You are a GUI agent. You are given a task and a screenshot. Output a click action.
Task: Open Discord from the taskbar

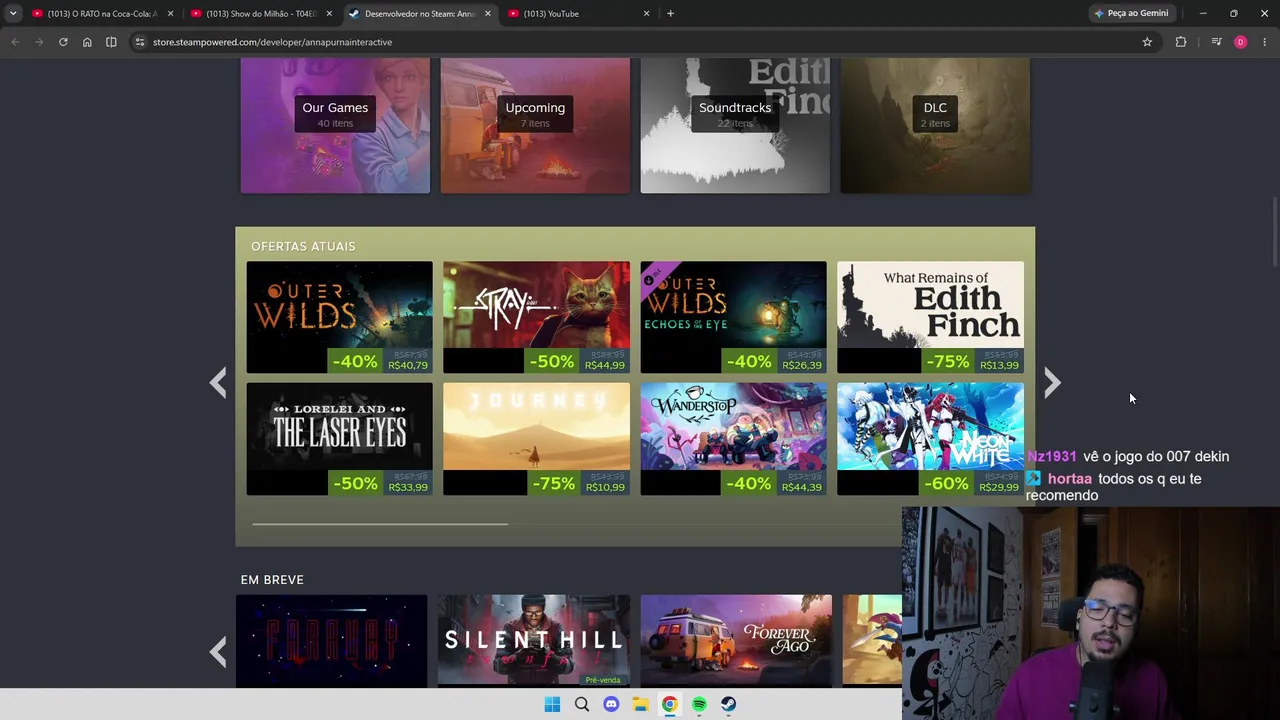click(611, 704)
